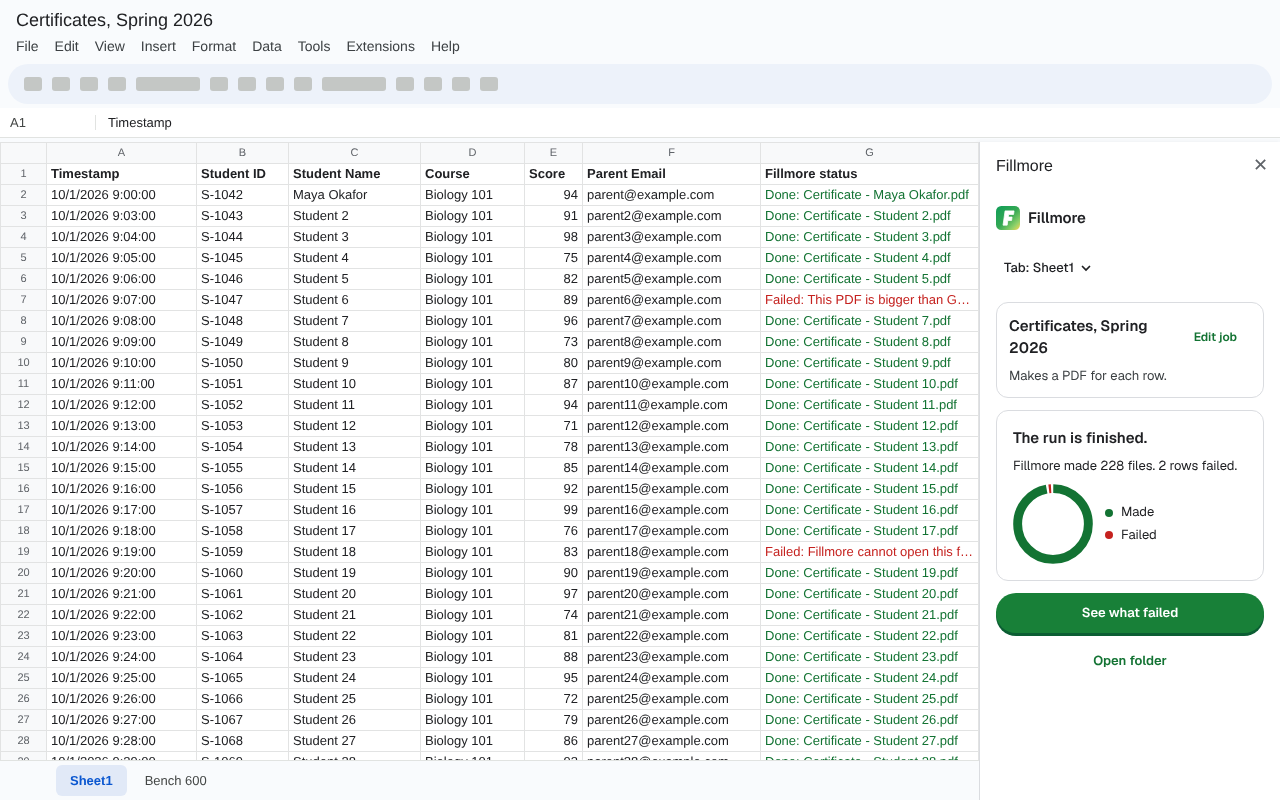
Task: Switch to the Sheet1 sheet tab at bottom
Action: (x=91, y=780)
